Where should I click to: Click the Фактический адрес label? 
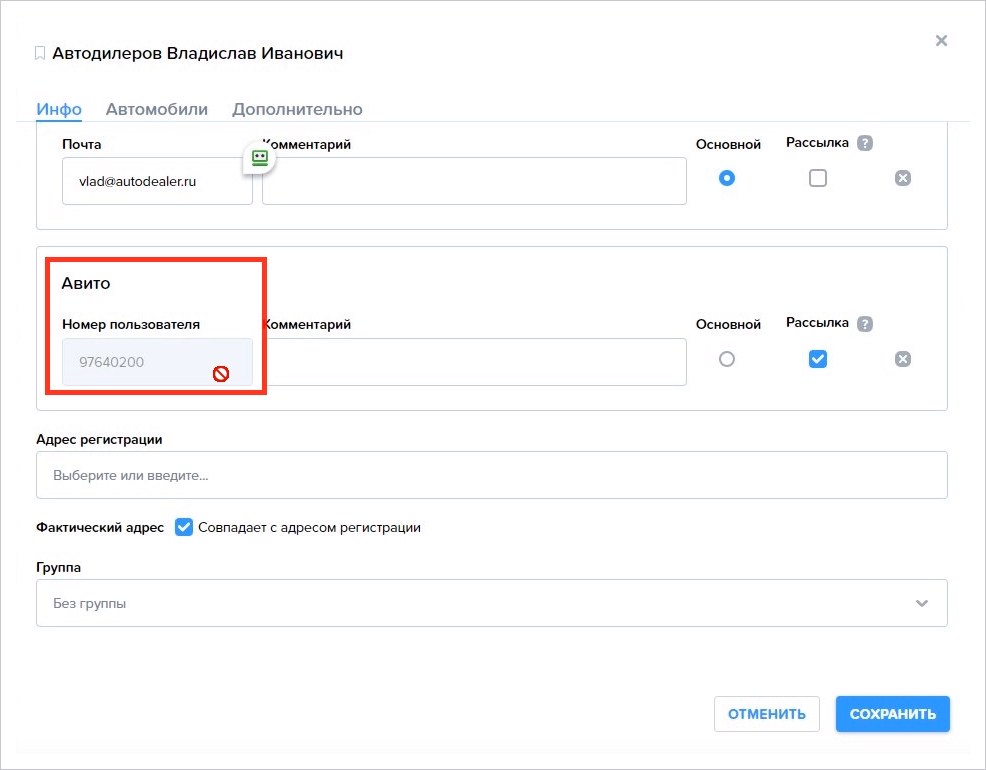pos(100,527)
